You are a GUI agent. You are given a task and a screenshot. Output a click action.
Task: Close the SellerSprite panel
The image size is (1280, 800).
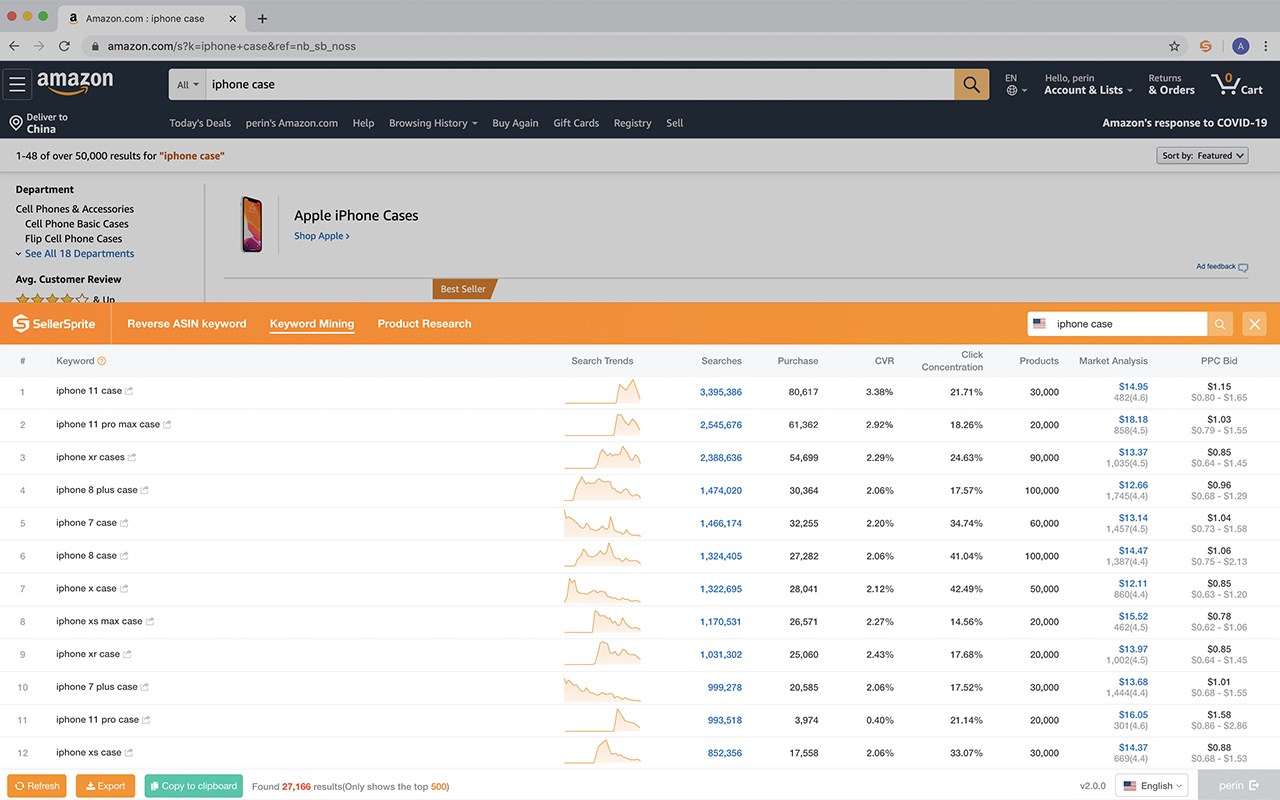(x=1254, y=324)
